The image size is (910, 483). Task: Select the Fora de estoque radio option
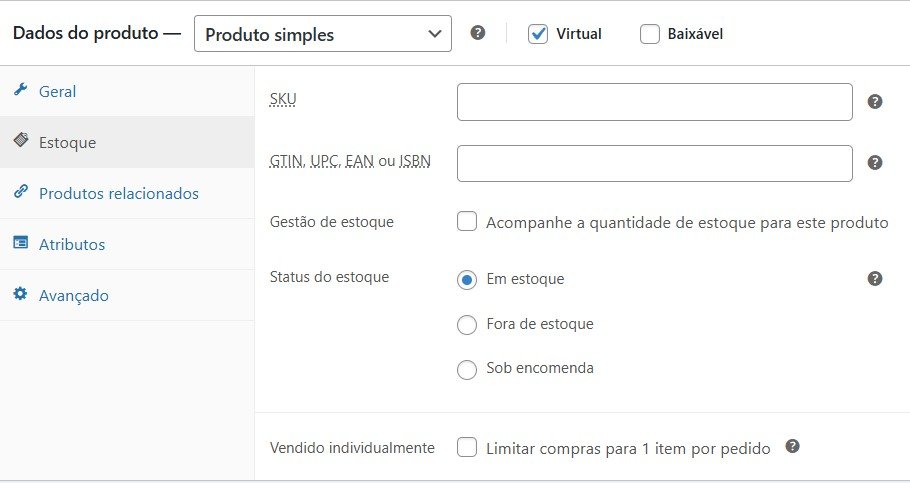467,324
